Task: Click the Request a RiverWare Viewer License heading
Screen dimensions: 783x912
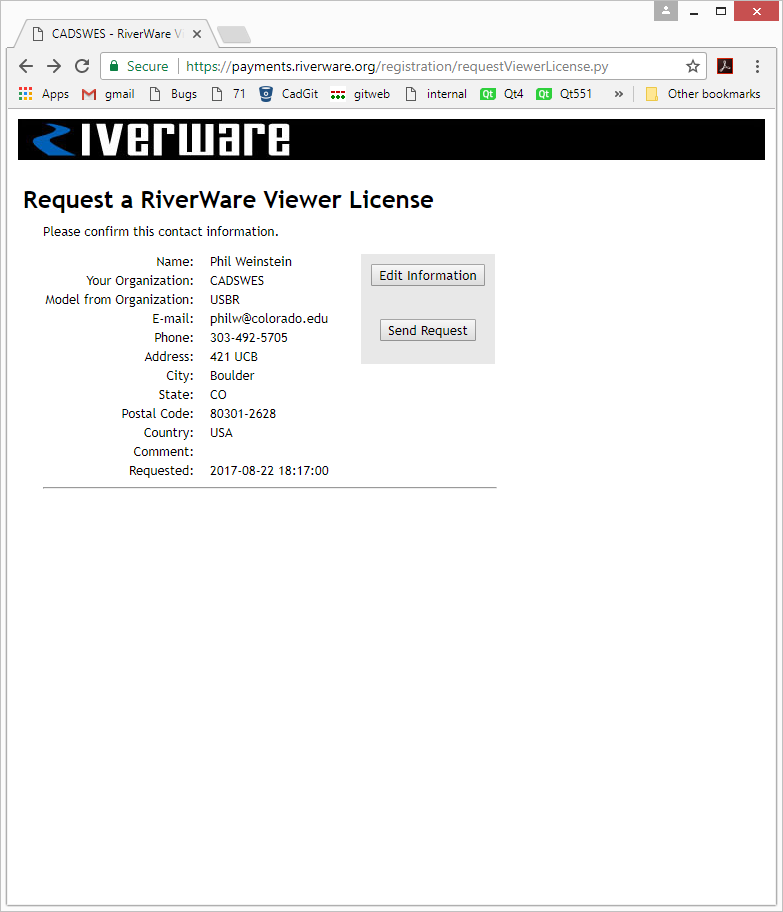Action: pos(228,200)
